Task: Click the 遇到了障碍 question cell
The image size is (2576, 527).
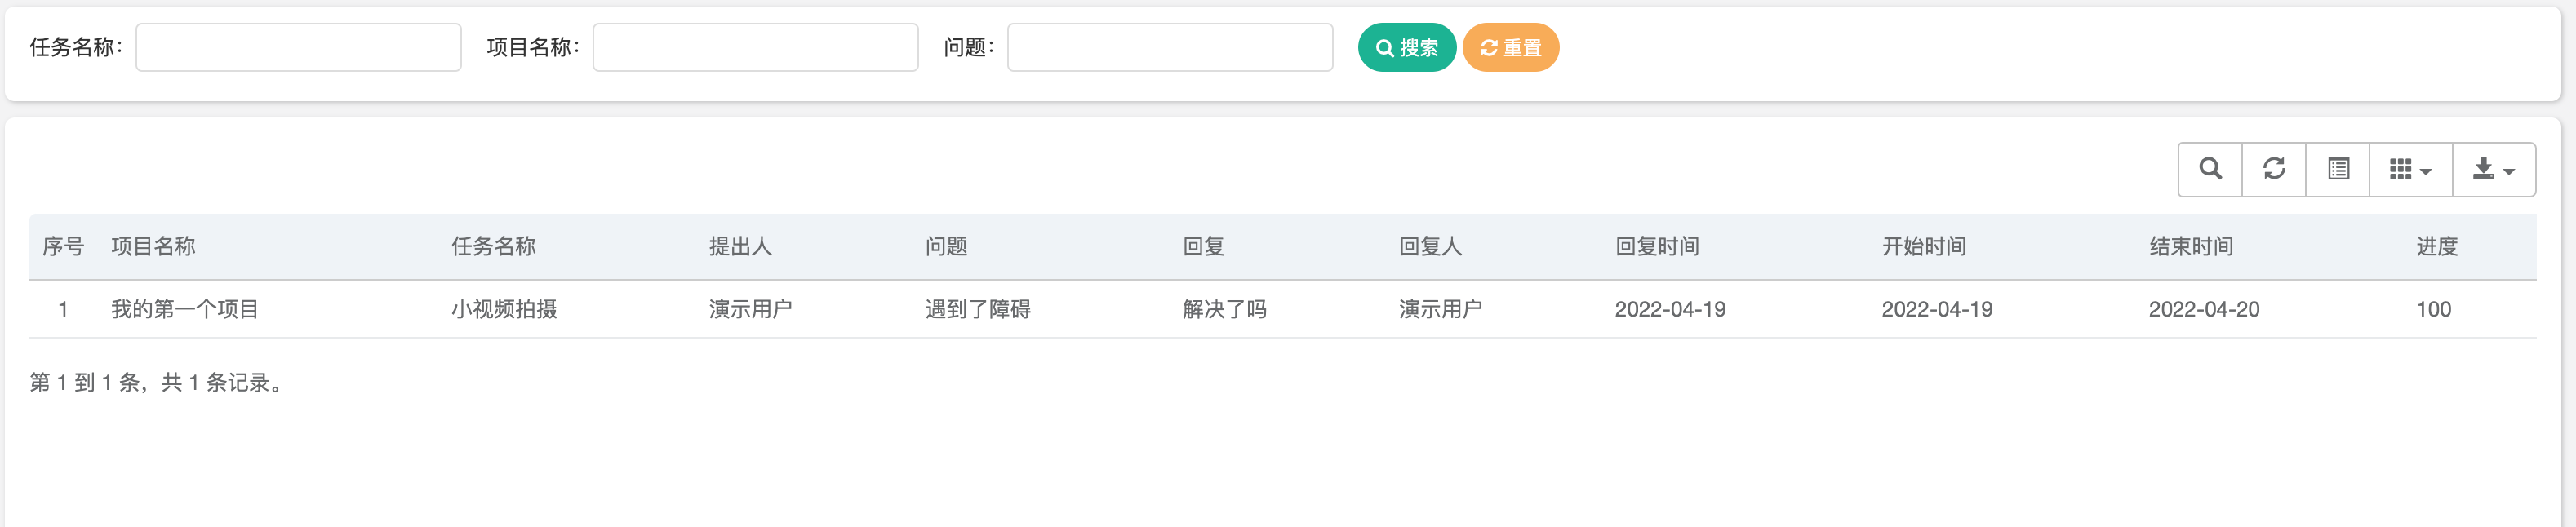Action: [x=978, y=309]
